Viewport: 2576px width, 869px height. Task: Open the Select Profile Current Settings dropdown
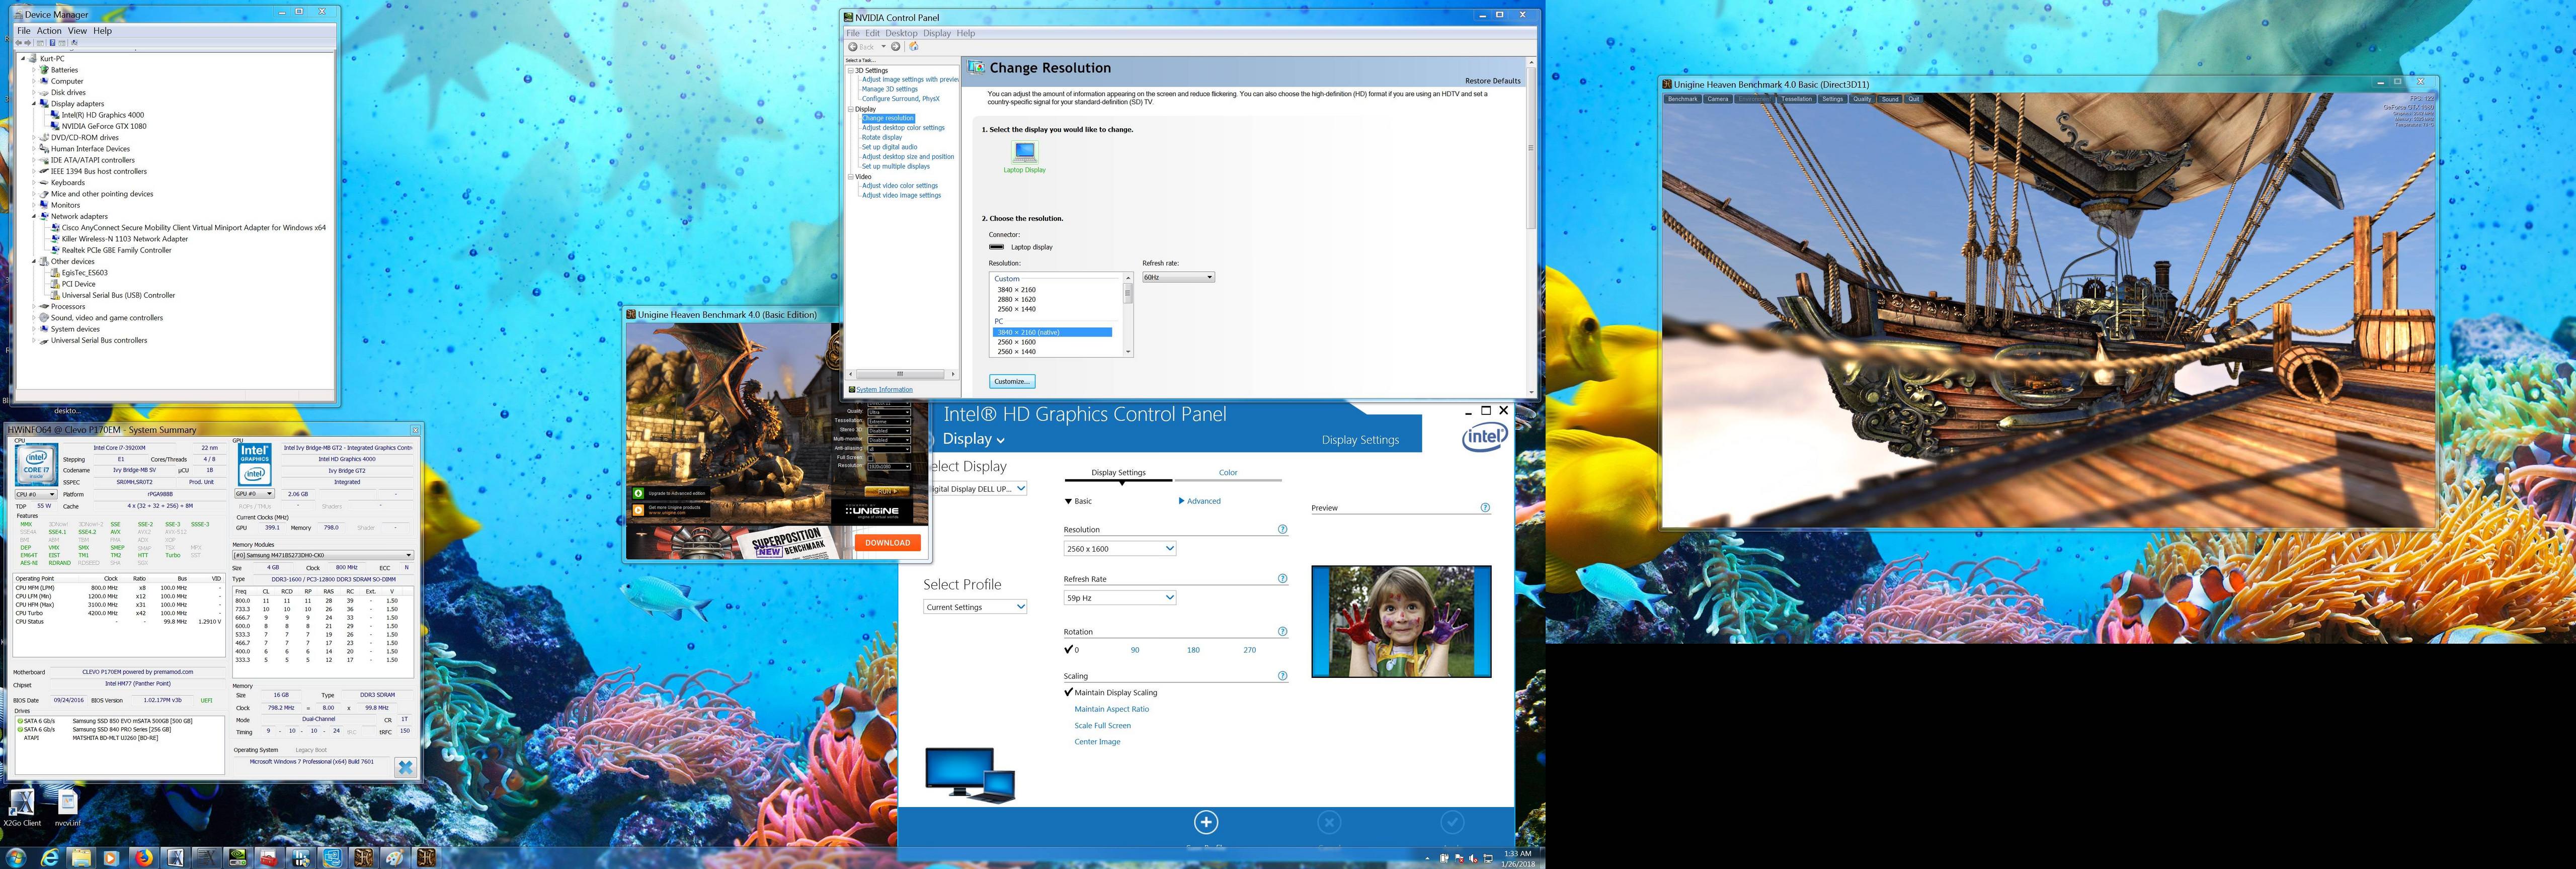976,607
